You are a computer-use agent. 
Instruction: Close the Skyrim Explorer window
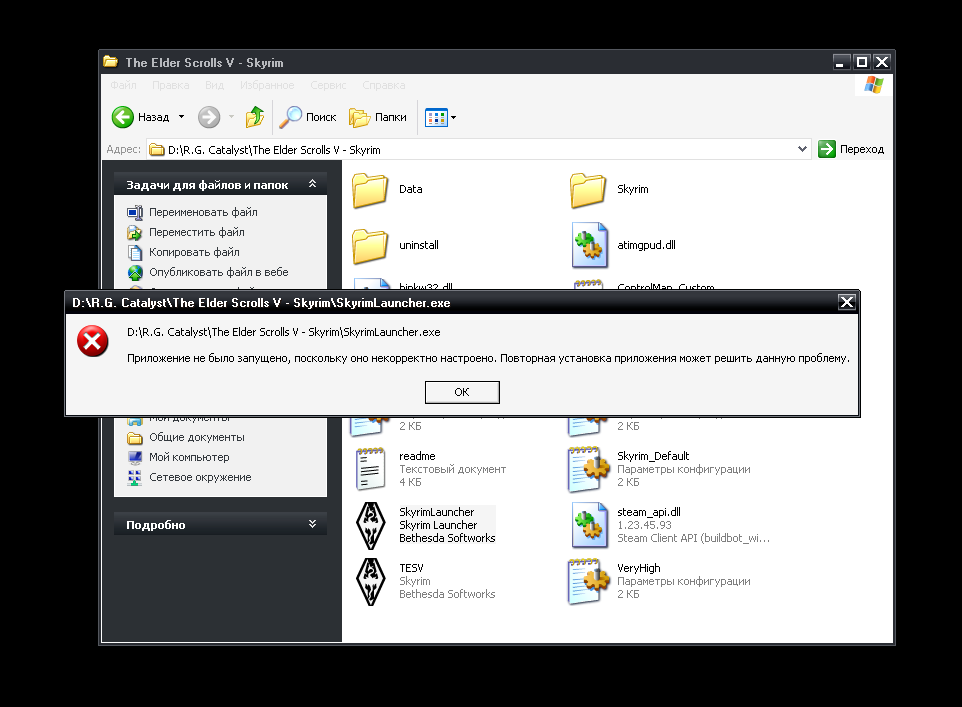click(882, 62)
